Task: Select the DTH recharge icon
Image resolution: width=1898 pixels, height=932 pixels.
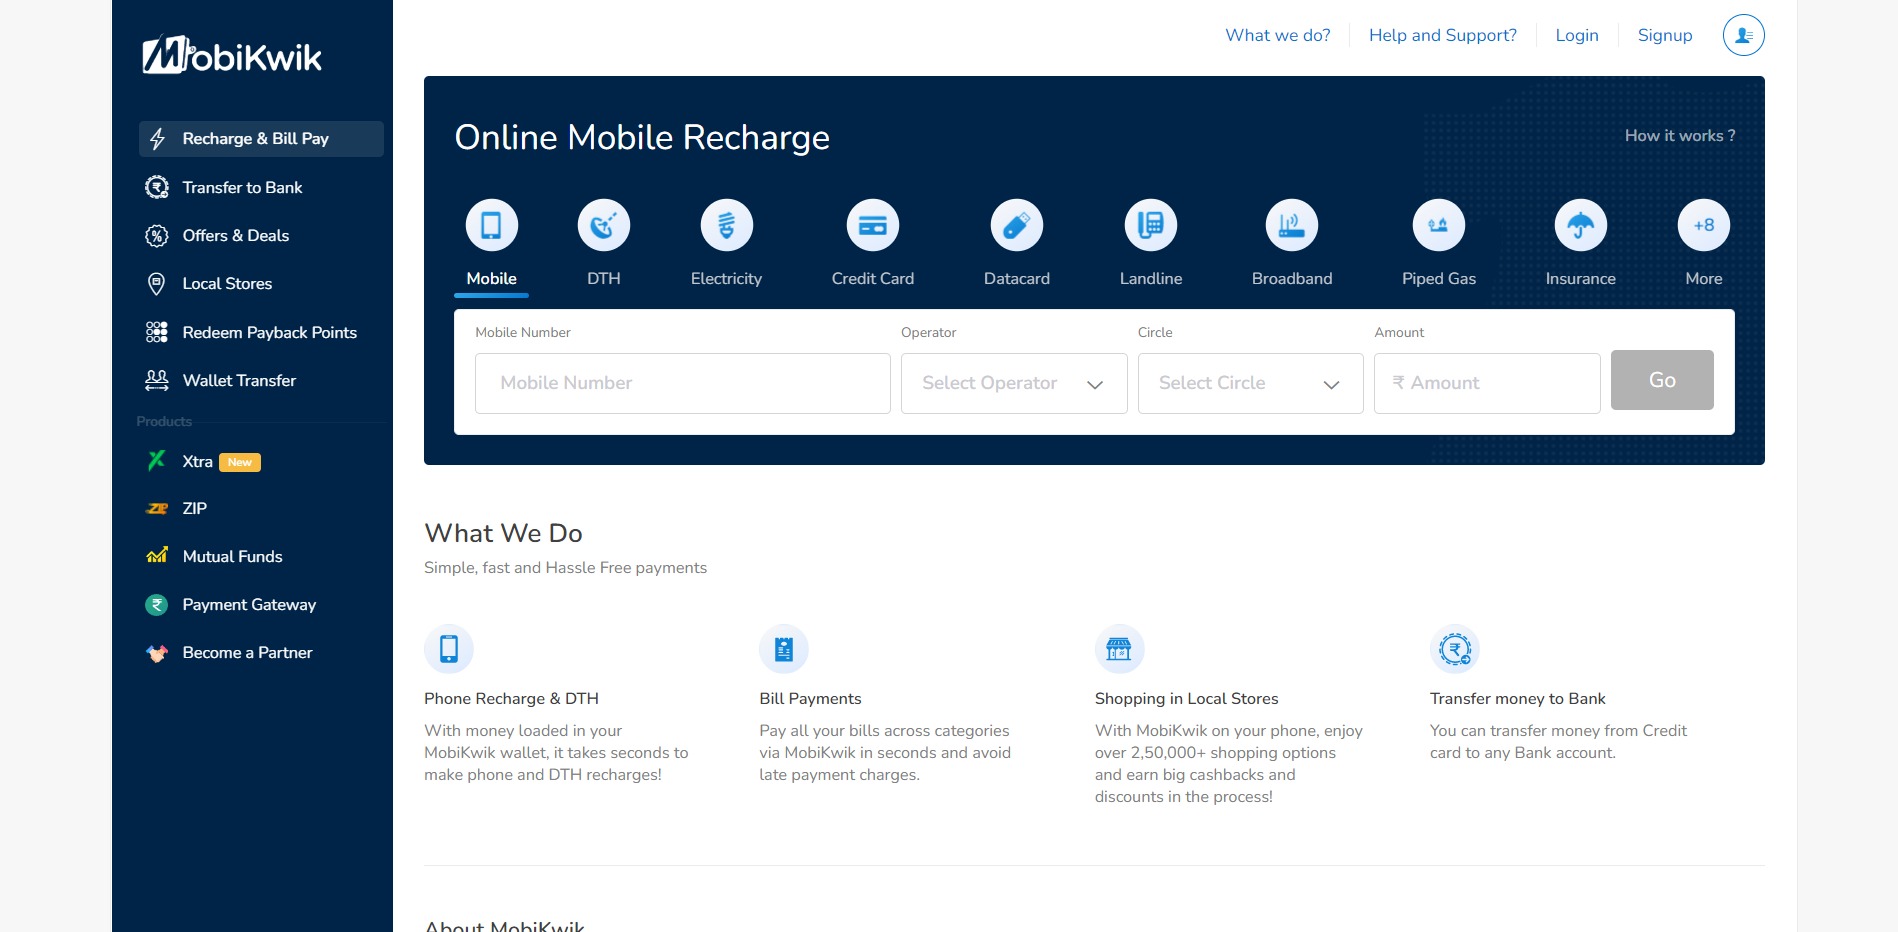Action: point(603,226)
